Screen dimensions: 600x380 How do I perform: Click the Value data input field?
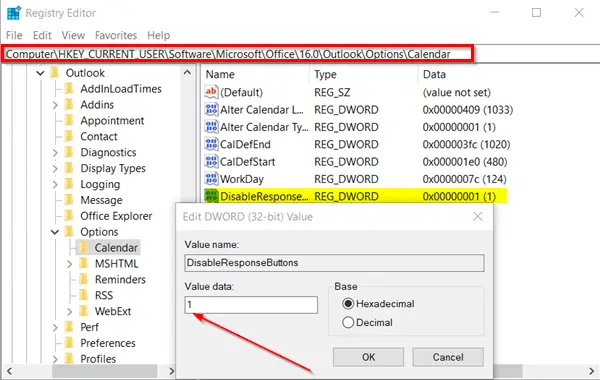click(251, 305)
